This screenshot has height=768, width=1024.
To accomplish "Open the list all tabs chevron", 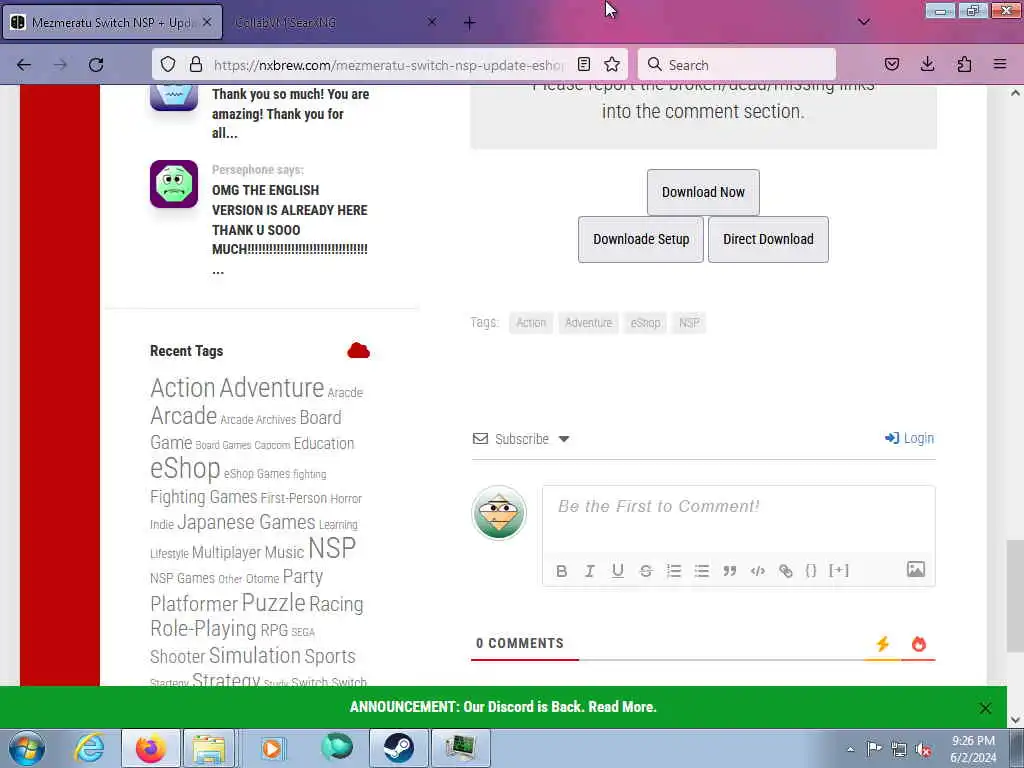I will tap(863, 22).
